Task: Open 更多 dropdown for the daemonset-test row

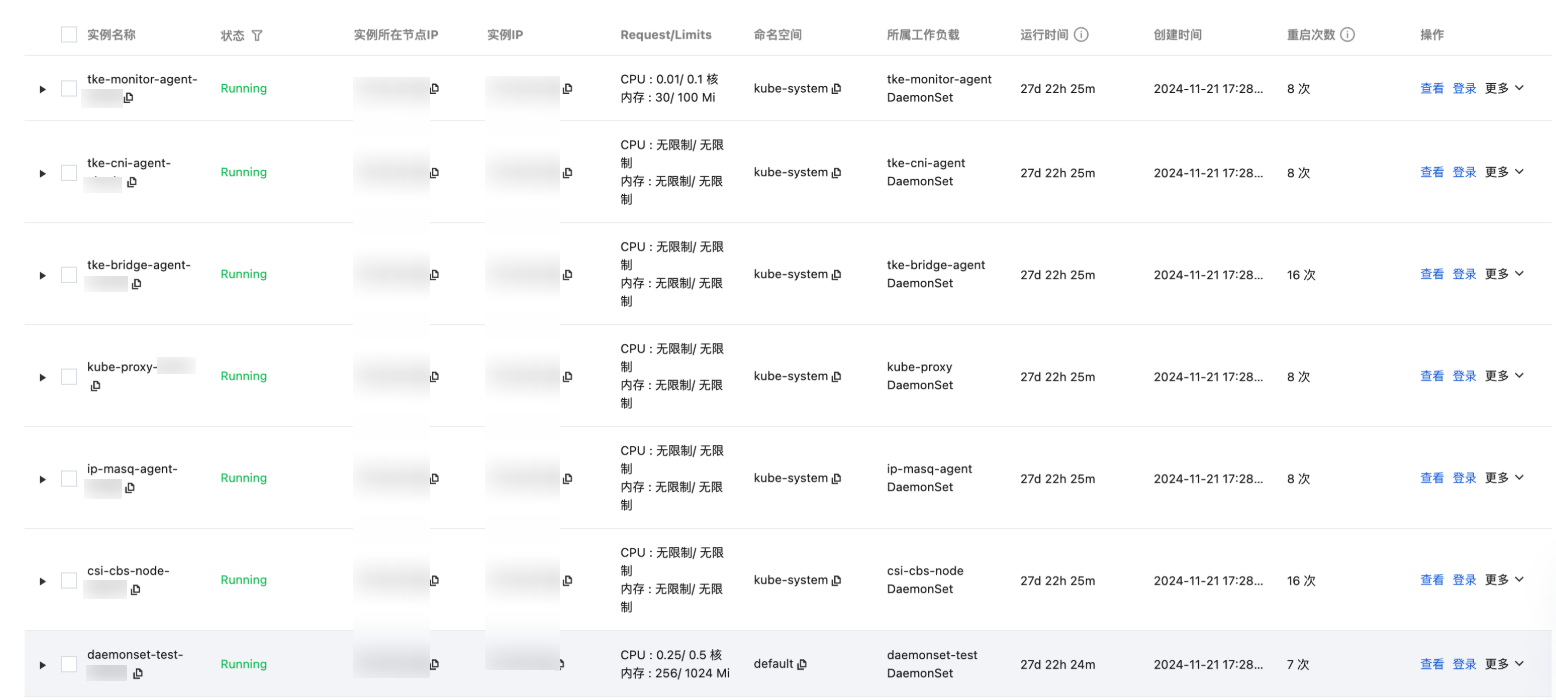Action: (1504, 664)
